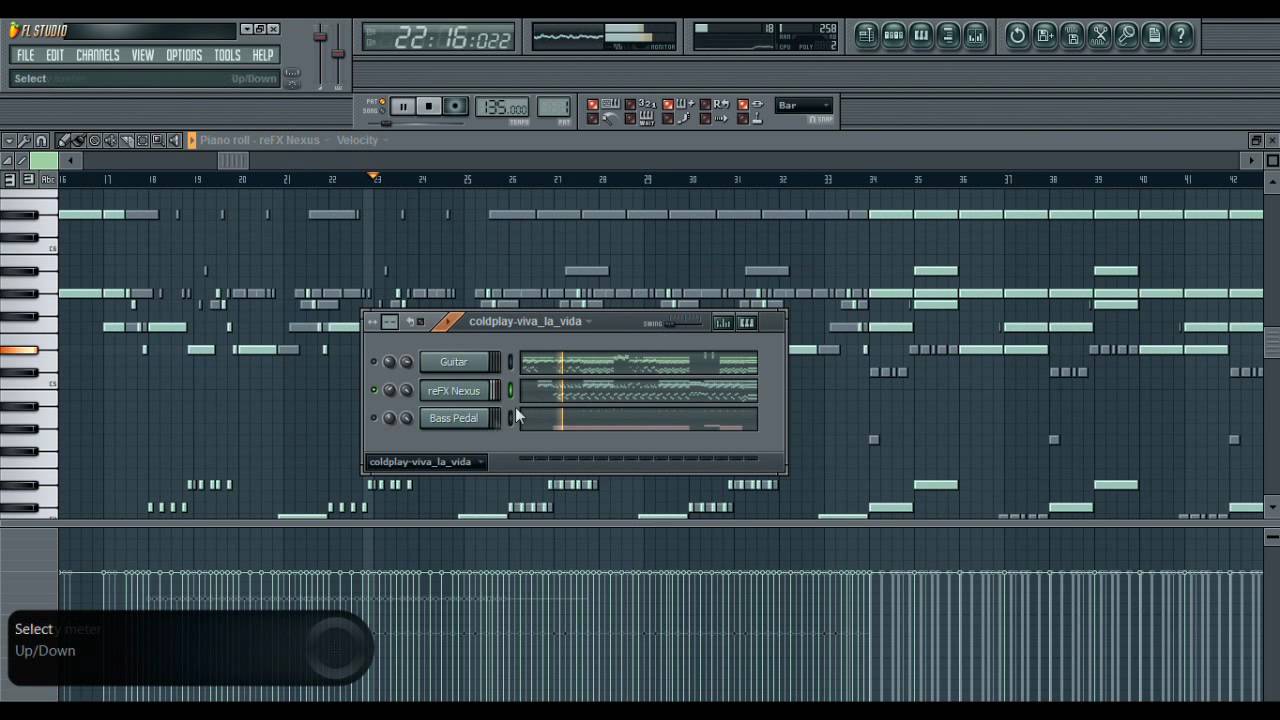The width and height of the screenshot is (1280, 720).
Task: Open the piano roll icon in top toolbar
Action: coord(921,36)
